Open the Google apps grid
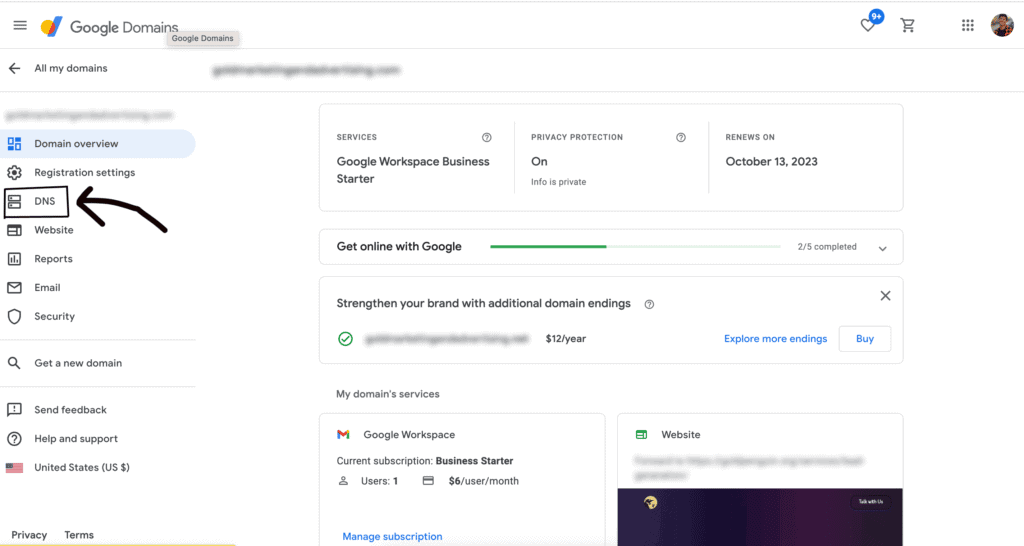The width and height of the screenshot is (1024, 546). (x=967, y=25)
